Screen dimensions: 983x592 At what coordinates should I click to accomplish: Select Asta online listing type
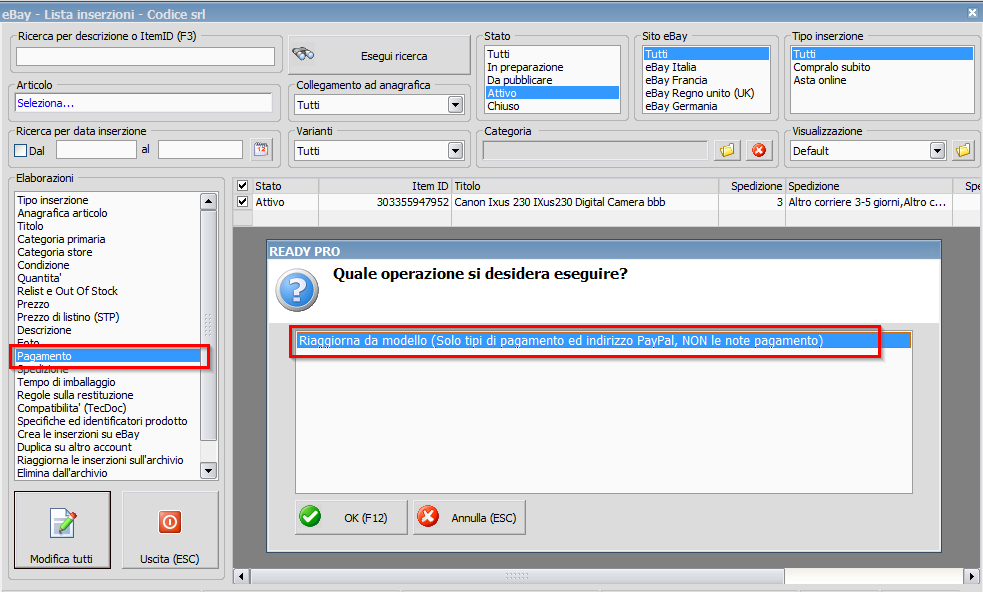point(882,80)
